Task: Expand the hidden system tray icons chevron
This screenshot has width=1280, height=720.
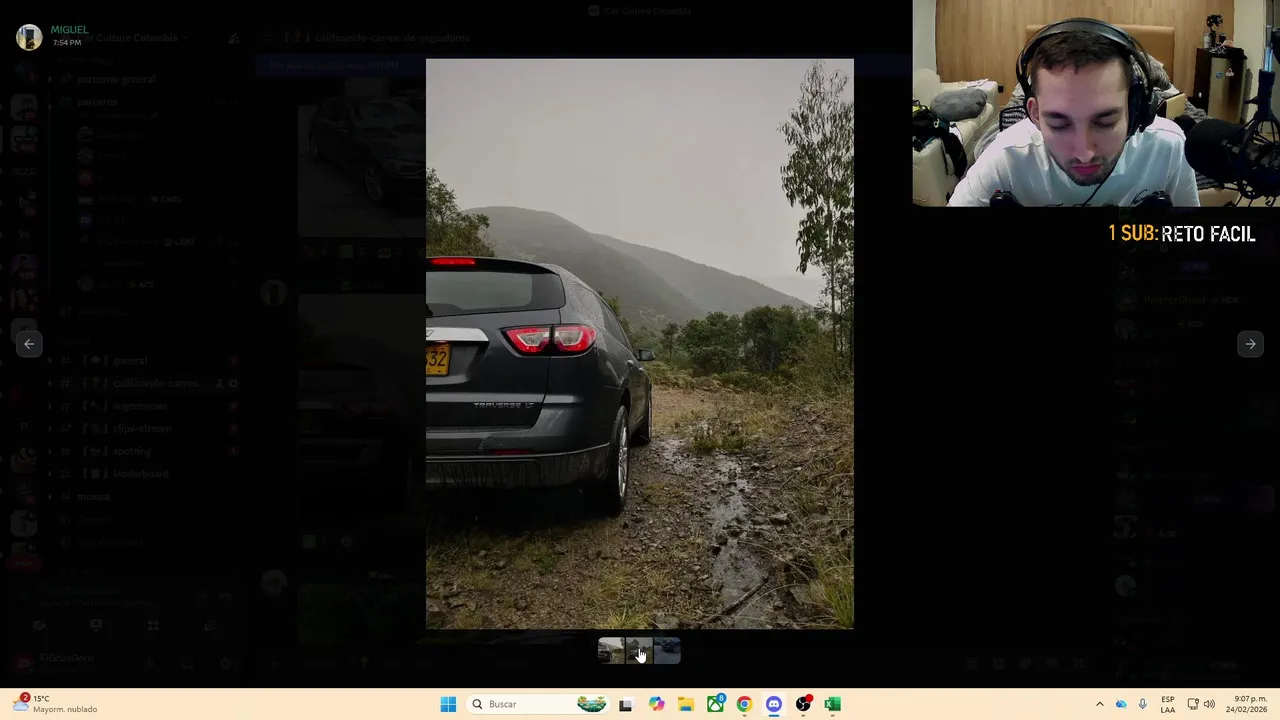Action: pos(1099,704)
